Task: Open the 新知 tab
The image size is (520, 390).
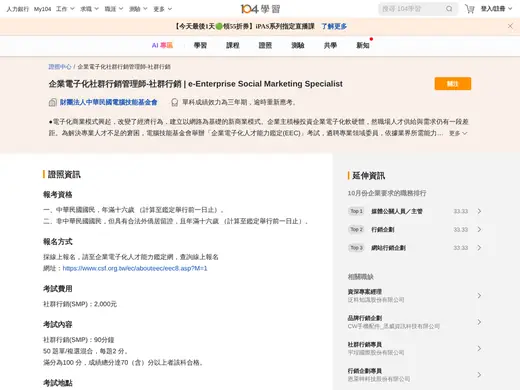Action: click(x=363, y=45)
